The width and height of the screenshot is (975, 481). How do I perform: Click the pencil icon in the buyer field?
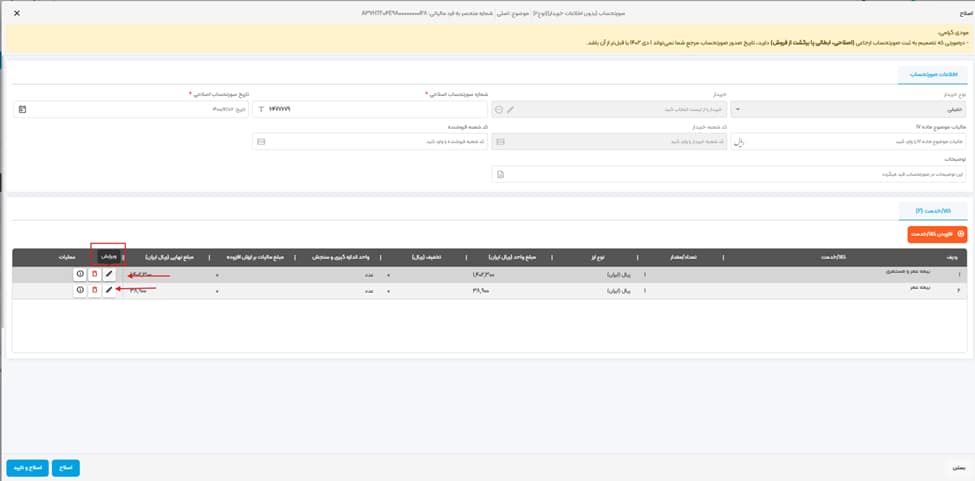point(511,109)
